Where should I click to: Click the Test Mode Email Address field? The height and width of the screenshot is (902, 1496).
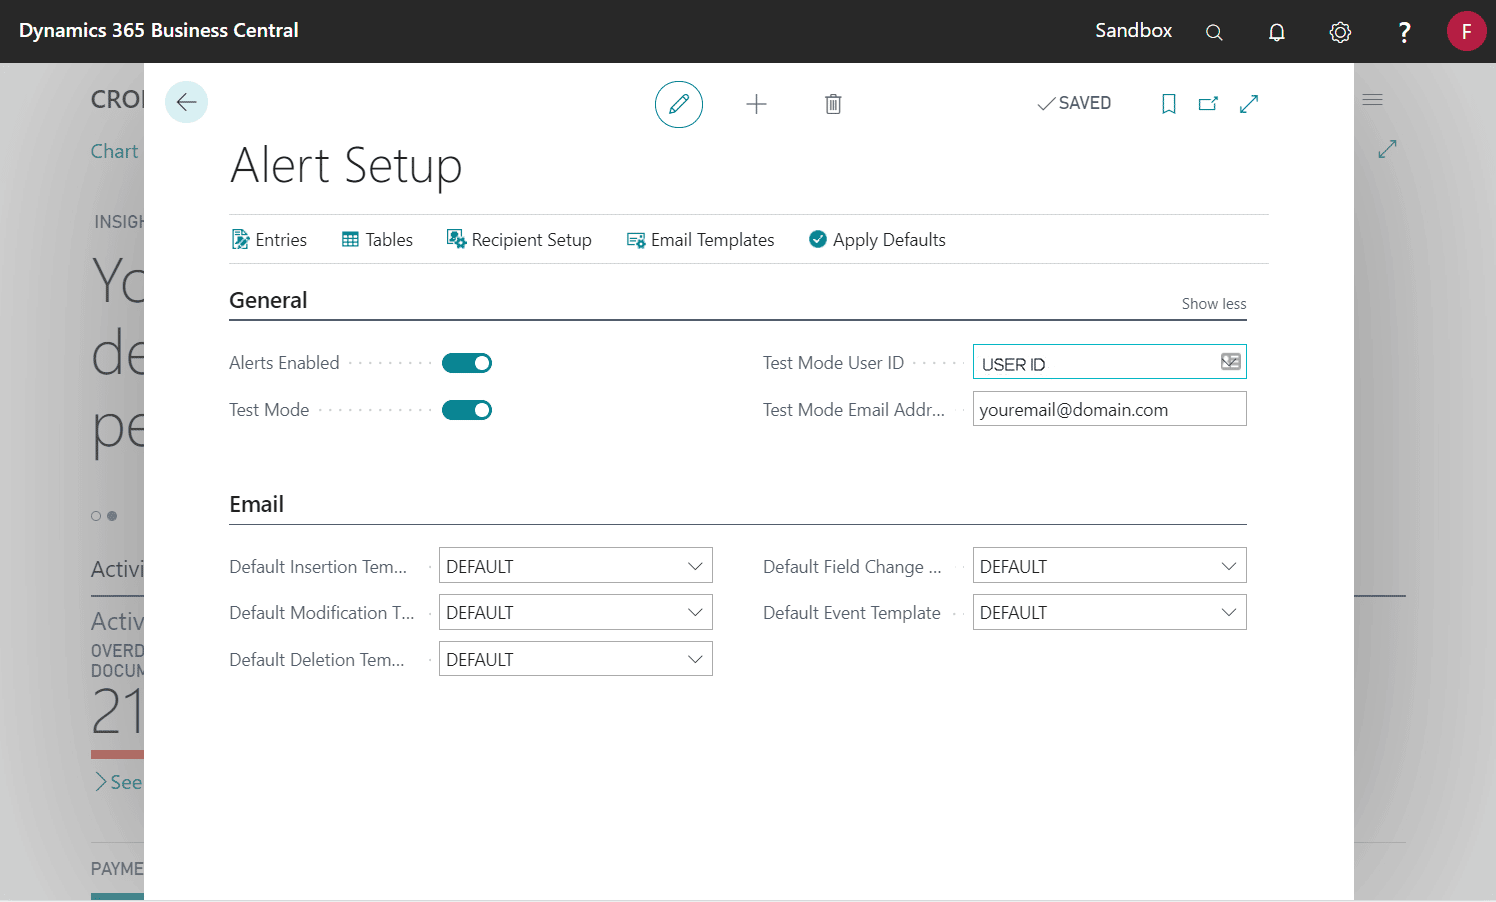[x=1110, y=409]
